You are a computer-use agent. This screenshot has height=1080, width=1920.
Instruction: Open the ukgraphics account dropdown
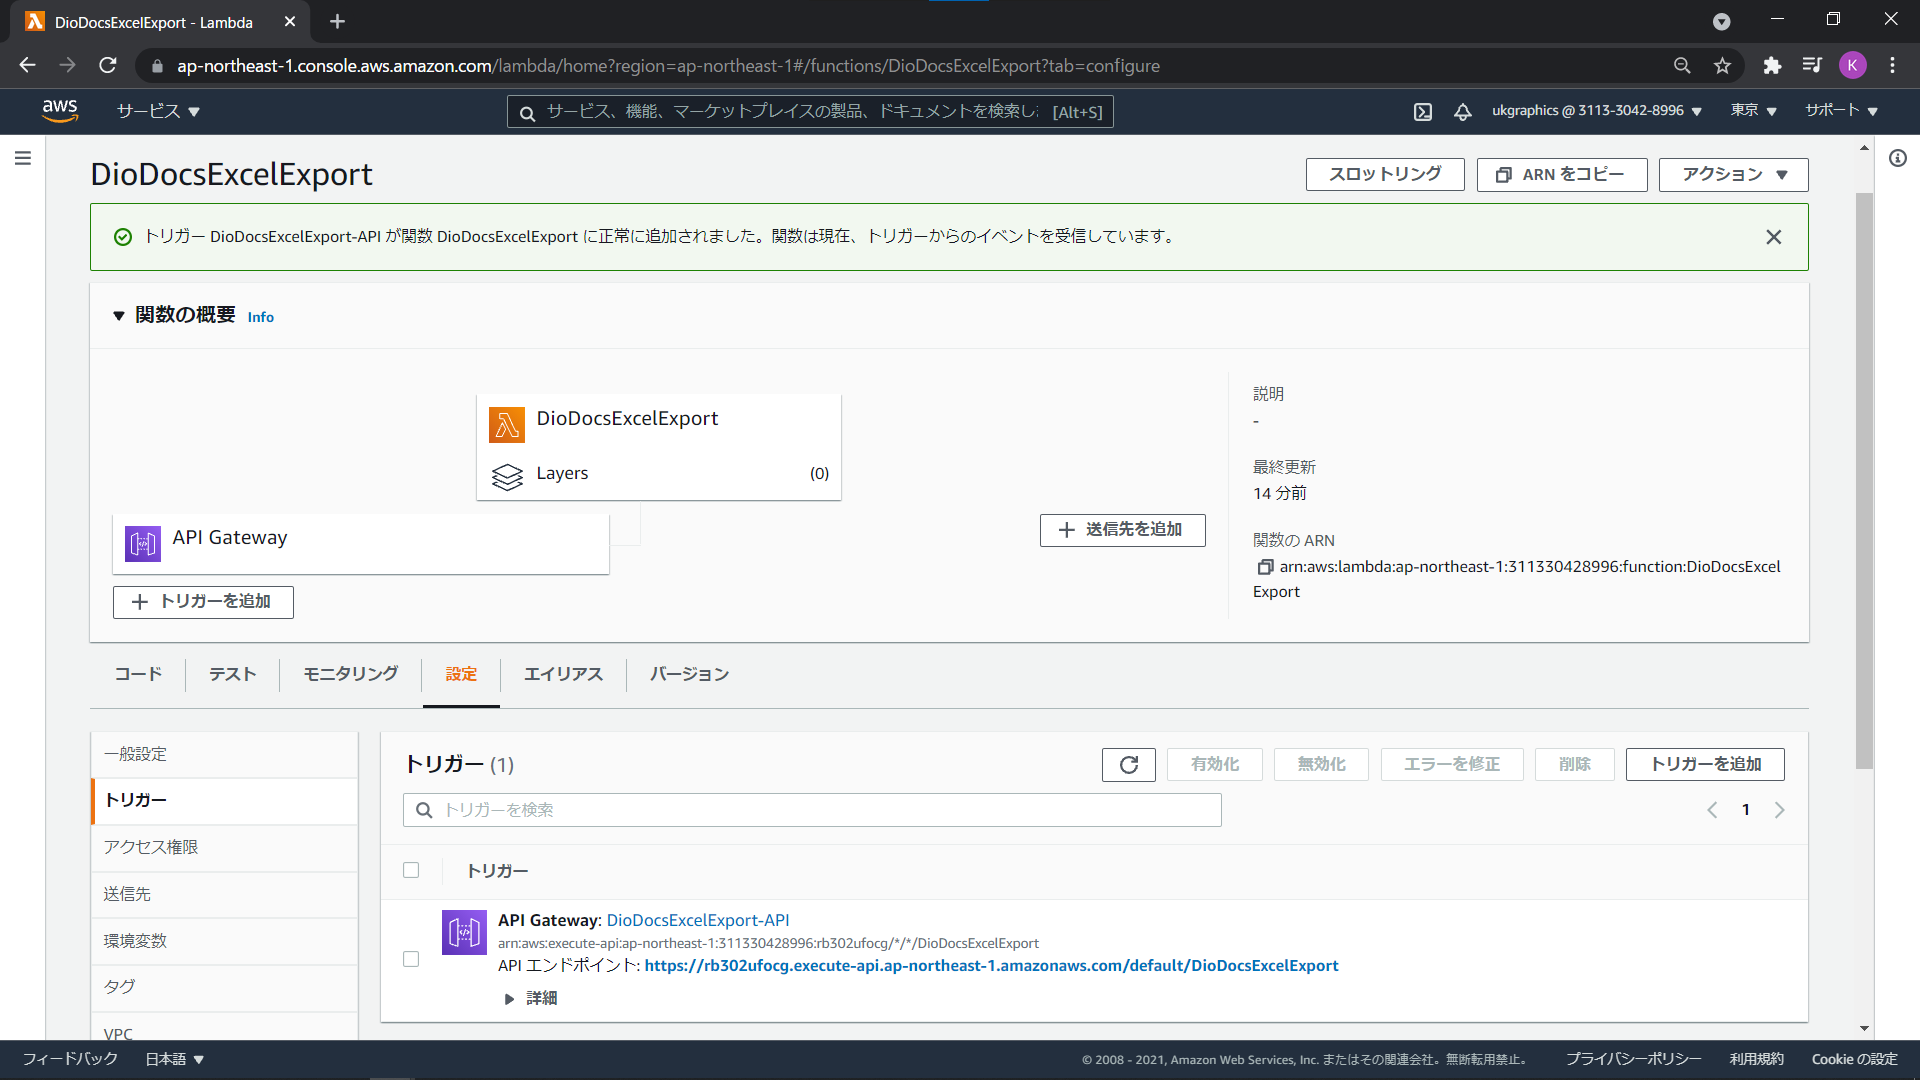click(x=1597, y=111)
